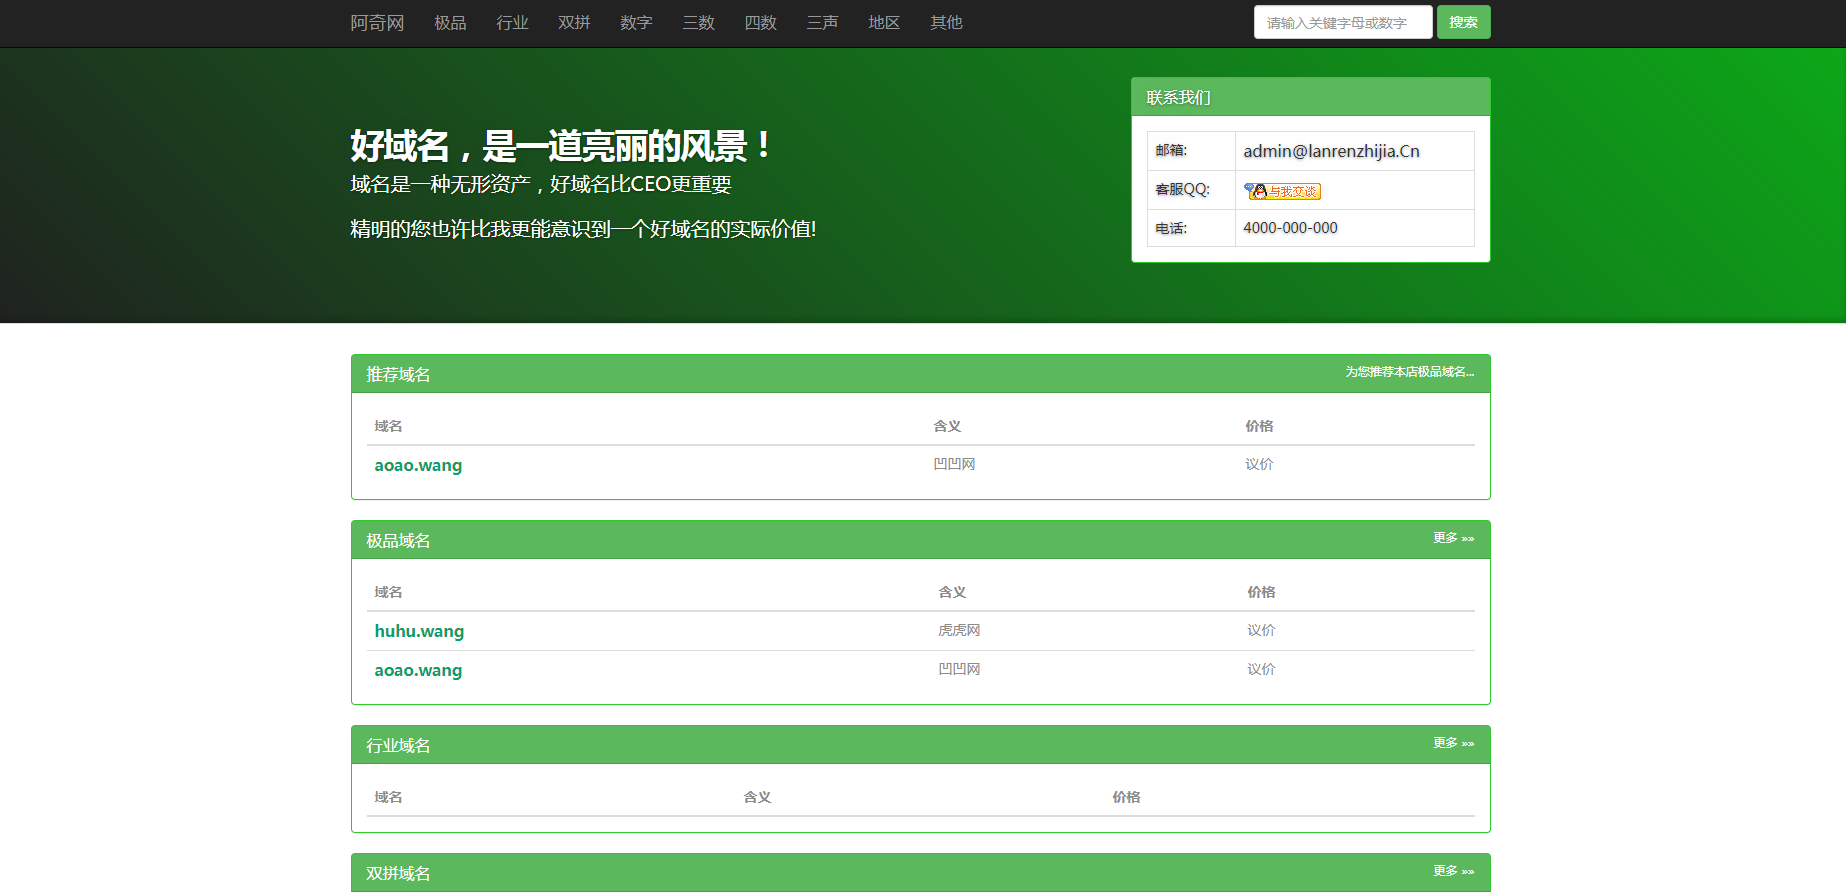
Task: Click 虎虎网 meaning in huhu.wang row
Action: click(959, 630)
